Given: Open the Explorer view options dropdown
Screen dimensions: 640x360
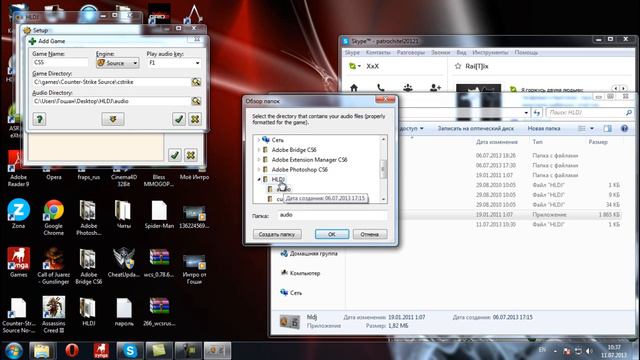Looking at the screenshot, I should [592, 129].
